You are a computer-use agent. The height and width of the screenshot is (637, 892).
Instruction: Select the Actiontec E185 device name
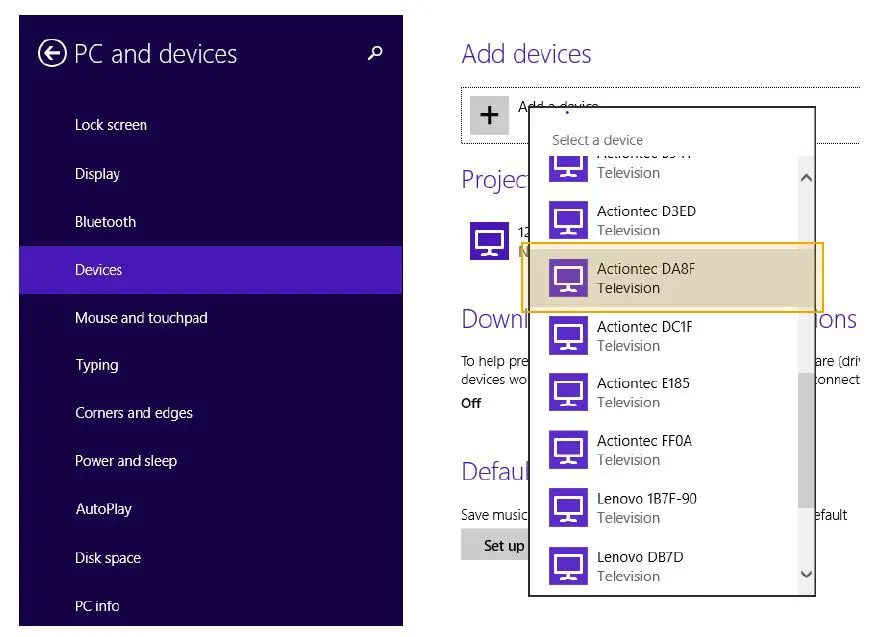click(643, 383)
